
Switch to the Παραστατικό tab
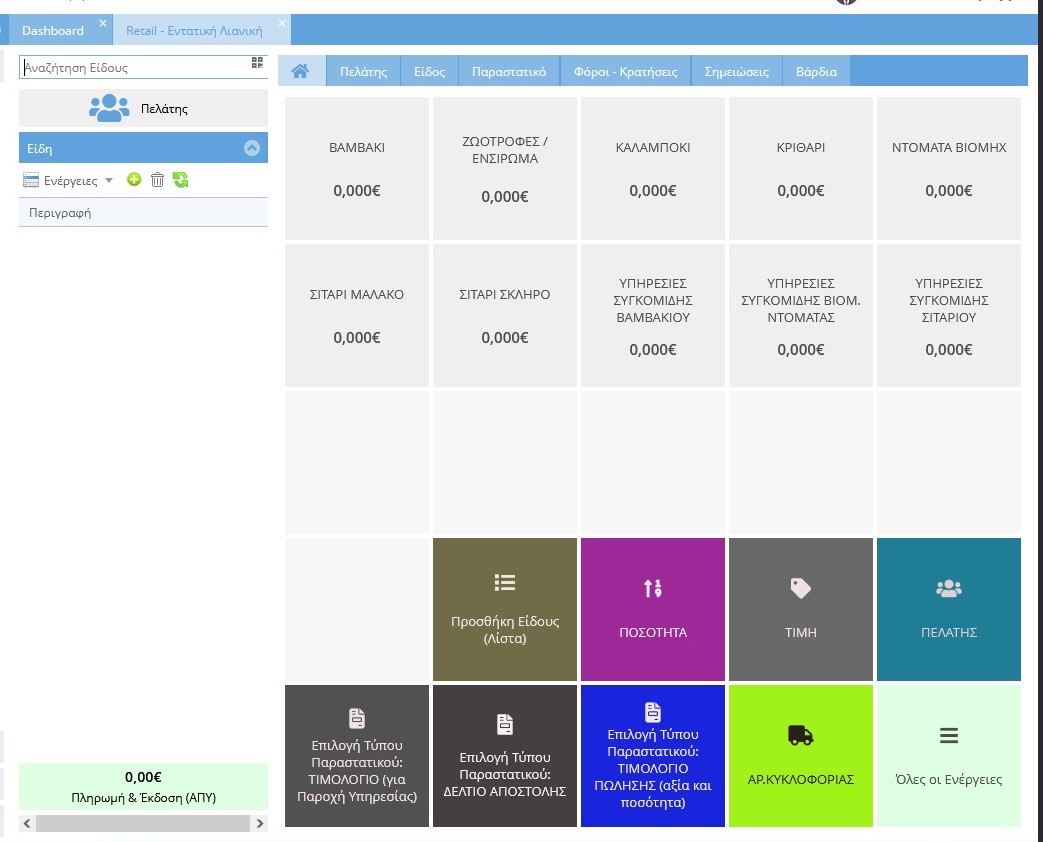508,72
